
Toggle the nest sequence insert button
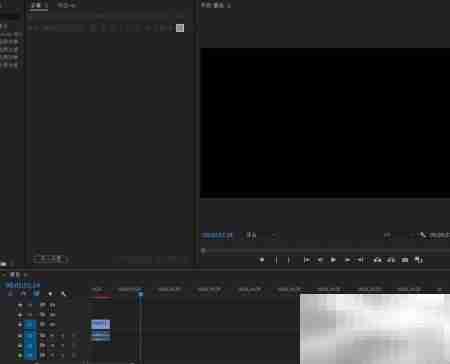(x=10, y=294)
